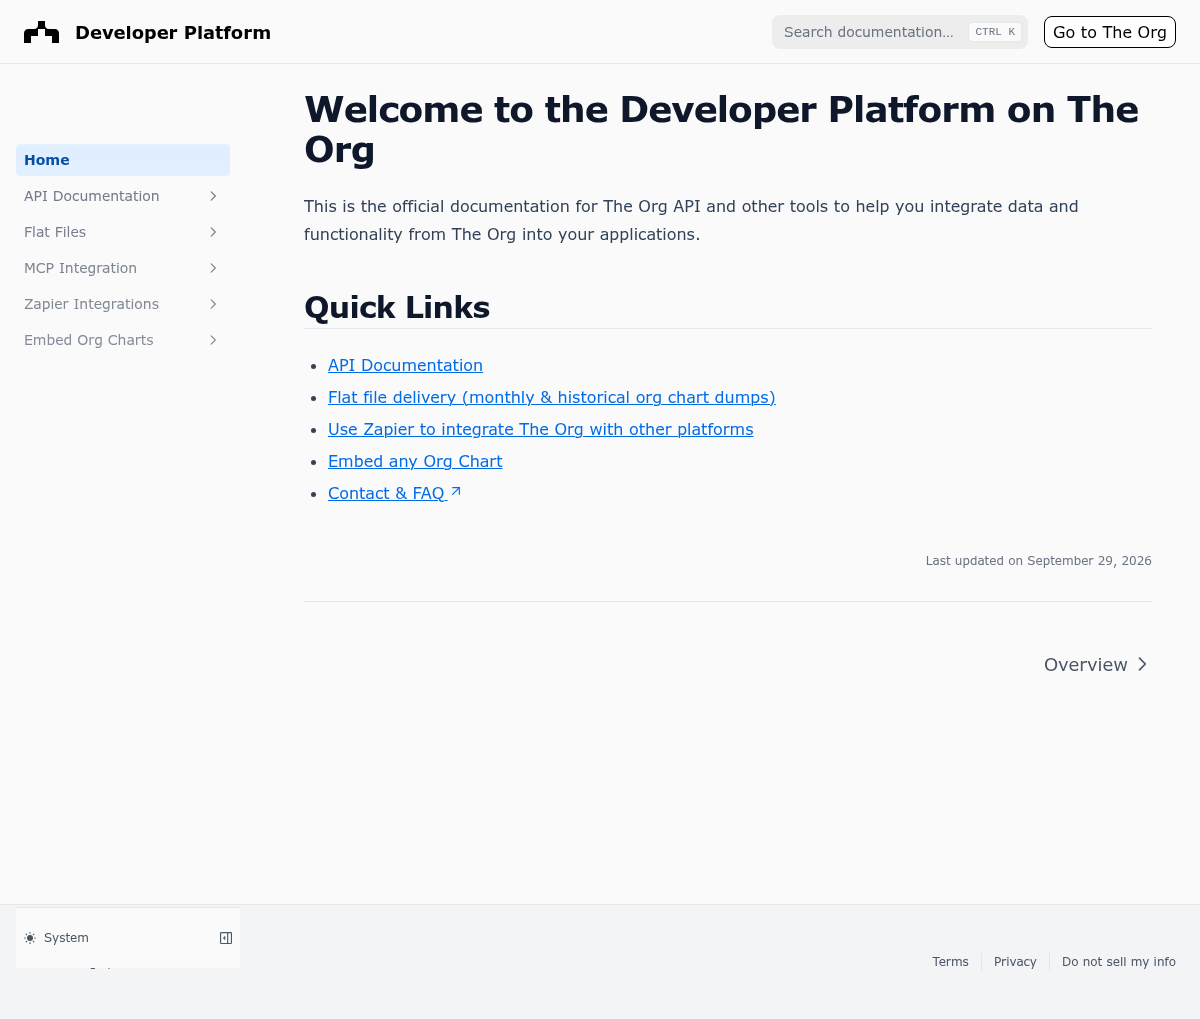Viewport: 1200px width, 1019px height.
Task: Expand the API Documentation sidebar section
Action: tap(213, 196)
